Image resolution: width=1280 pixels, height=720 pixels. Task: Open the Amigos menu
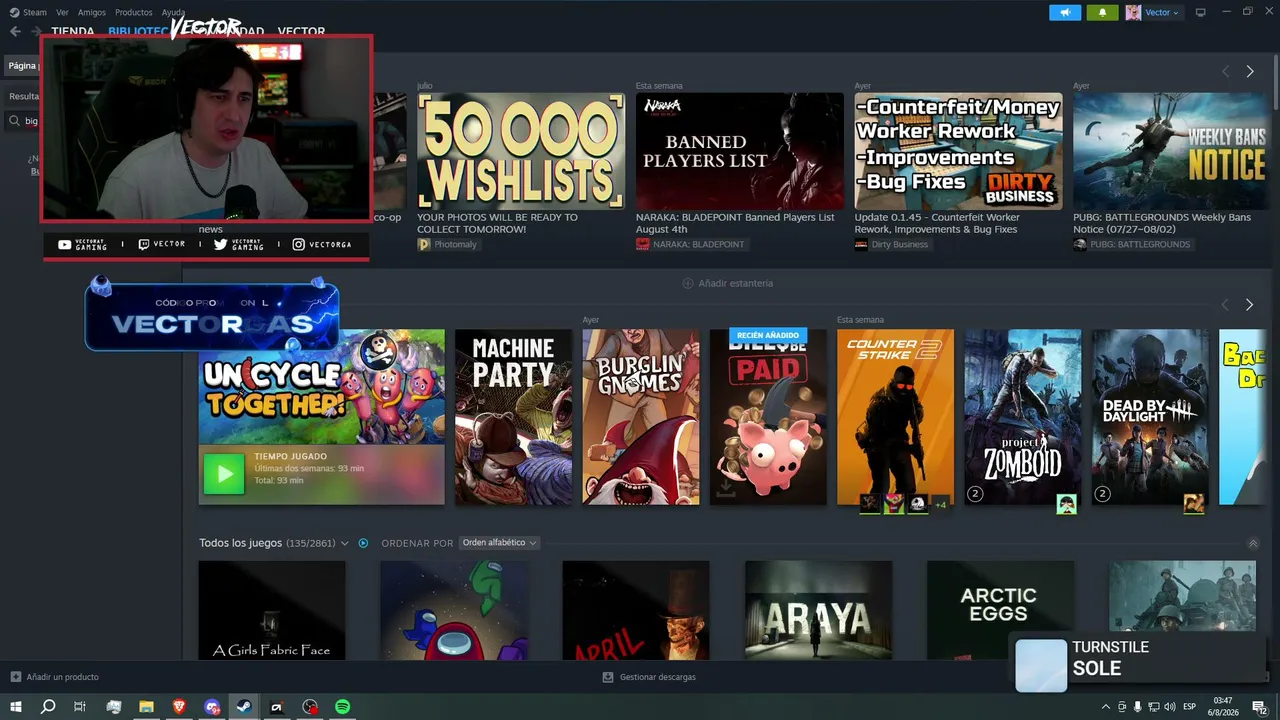tap(92, 12)
